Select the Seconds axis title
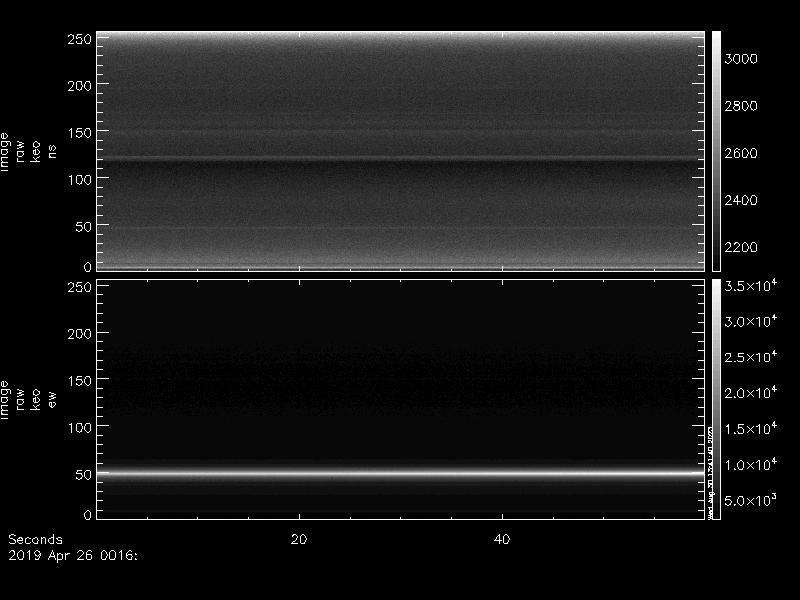 point(35,539)
